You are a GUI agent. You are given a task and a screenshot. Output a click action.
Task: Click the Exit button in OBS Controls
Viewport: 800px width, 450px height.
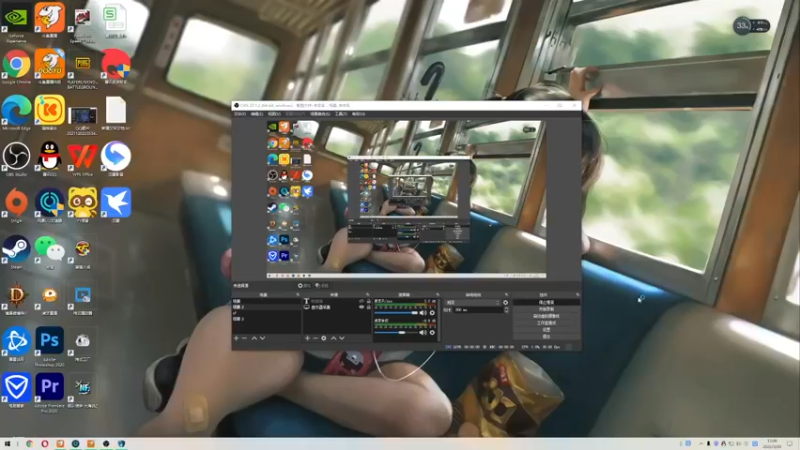click(x=546, y=336)
